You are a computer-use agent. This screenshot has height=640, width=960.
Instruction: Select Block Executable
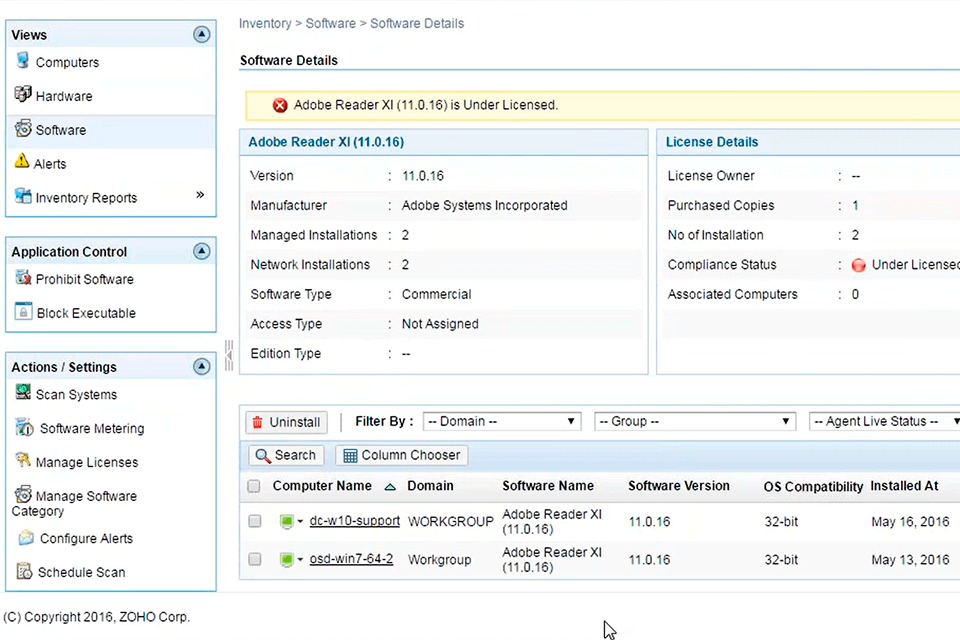coord(22,312)
